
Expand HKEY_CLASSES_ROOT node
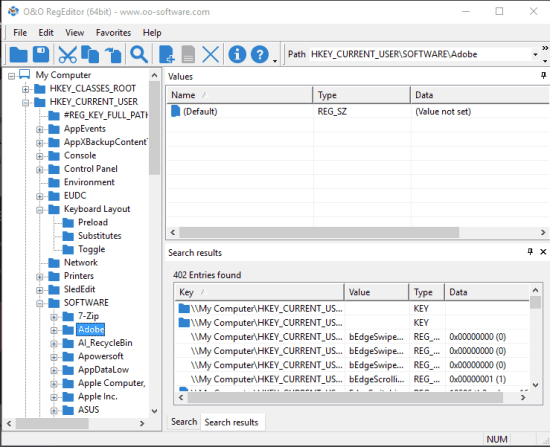coord(26,89)
